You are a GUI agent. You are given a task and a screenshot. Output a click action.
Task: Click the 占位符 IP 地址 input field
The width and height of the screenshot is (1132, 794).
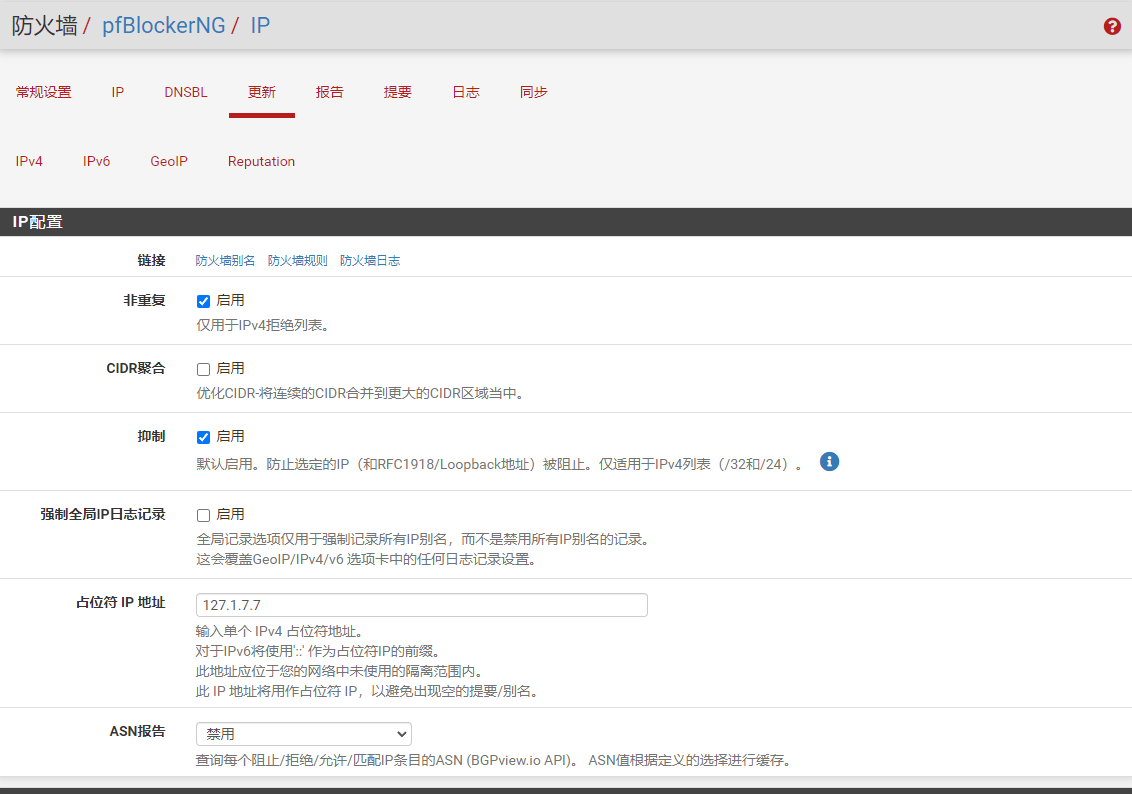[x=421, y=605]
